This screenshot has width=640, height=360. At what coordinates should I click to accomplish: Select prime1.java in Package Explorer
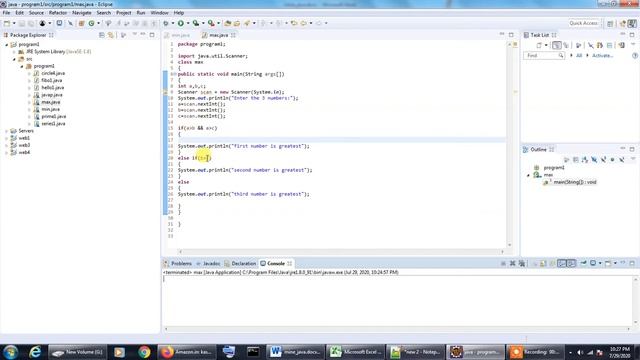(53, 116)
